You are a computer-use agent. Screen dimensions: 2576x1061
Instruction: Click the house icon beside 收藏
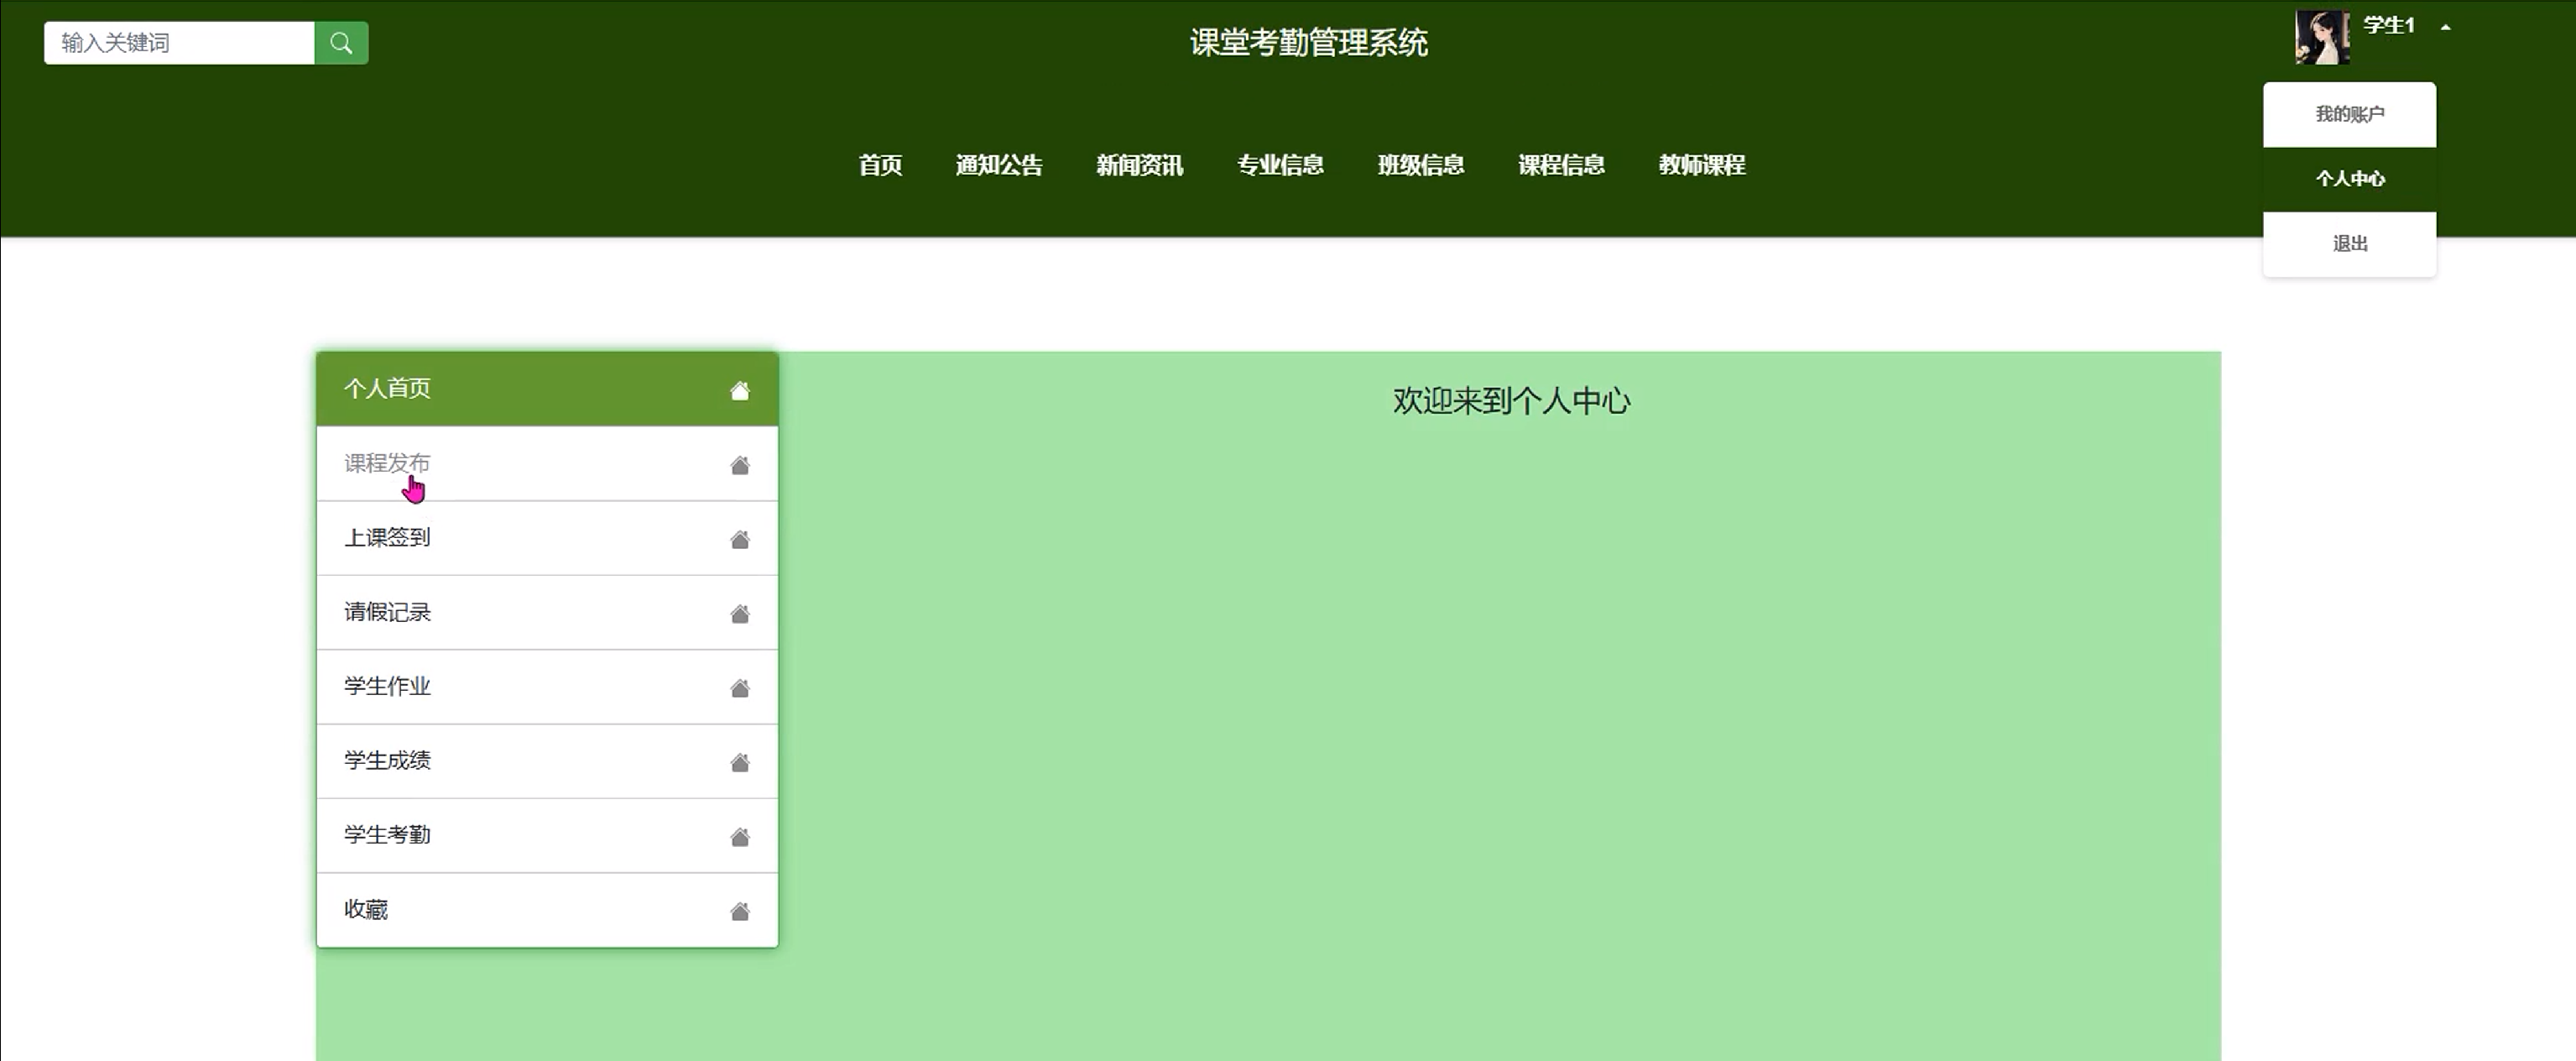click(x=739, y=911)
